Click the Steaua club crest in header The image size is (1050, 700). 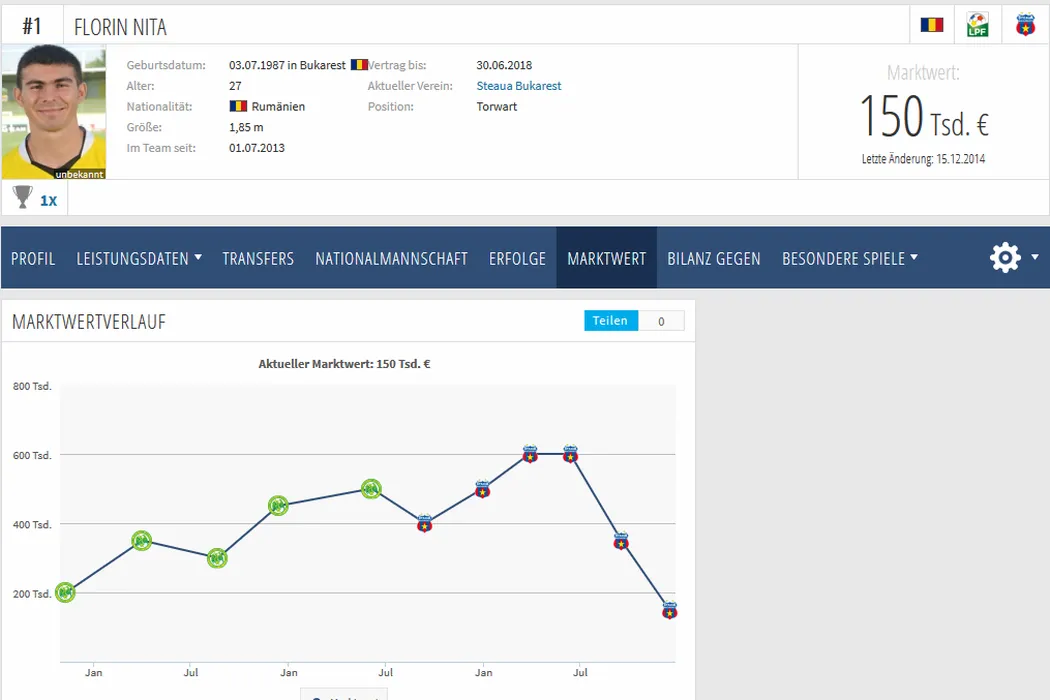tap(1025, 25)
